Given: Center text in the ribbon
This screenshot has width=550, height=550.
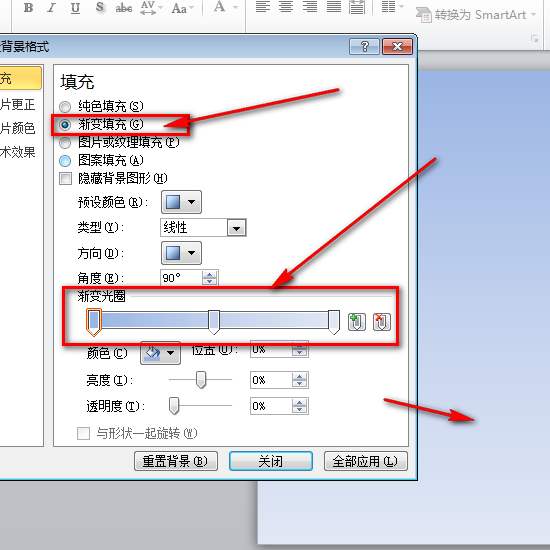Looking at the screenshot, I should [286, 7].
